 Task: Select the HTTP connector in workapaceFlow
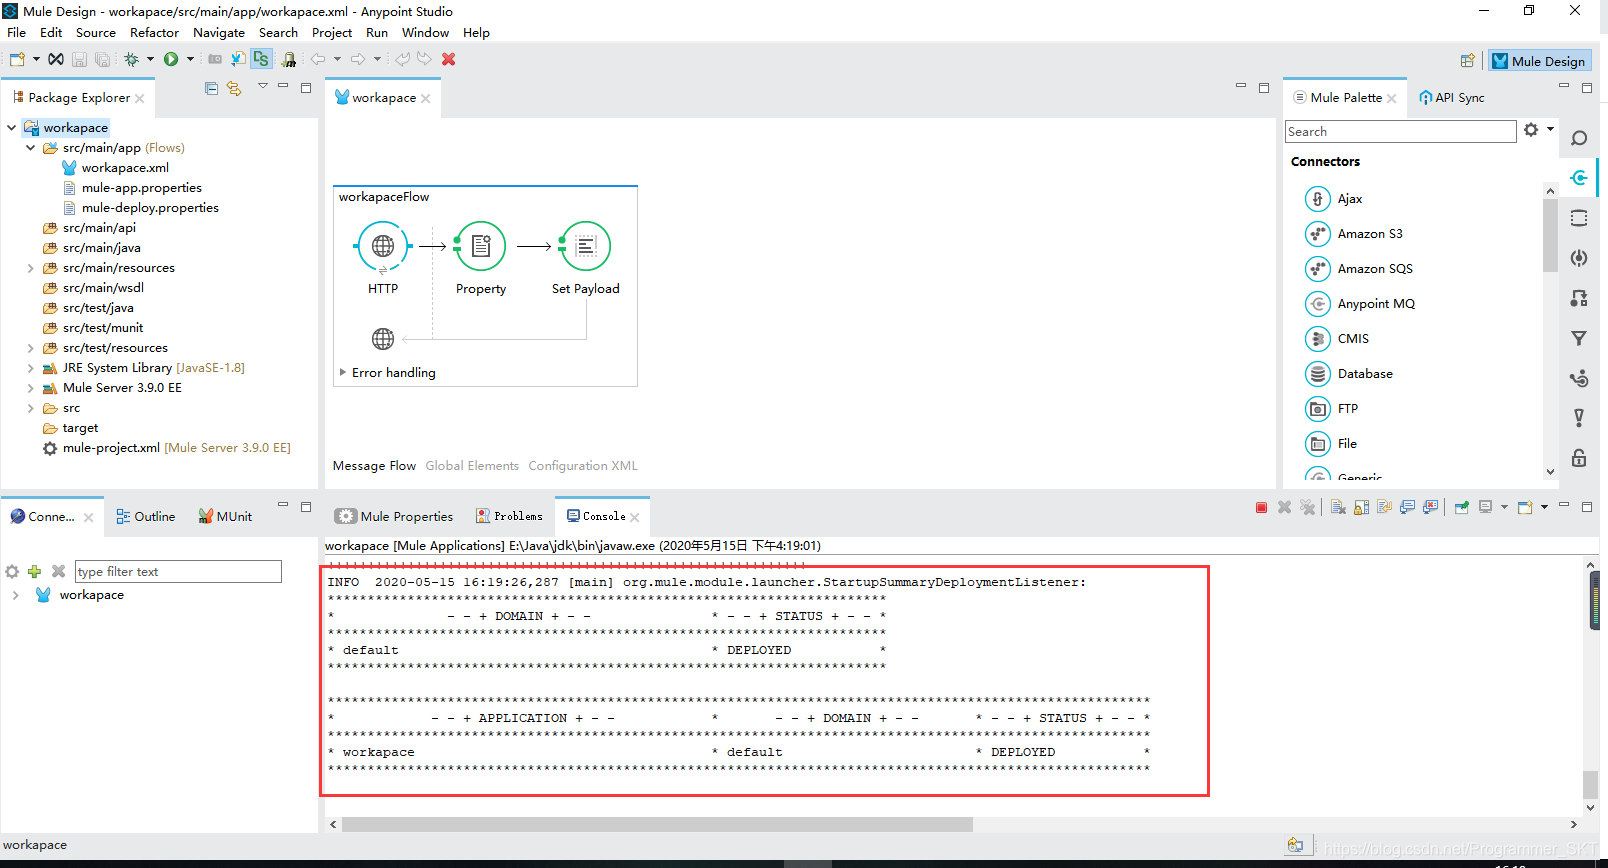[x=383, y=246]
